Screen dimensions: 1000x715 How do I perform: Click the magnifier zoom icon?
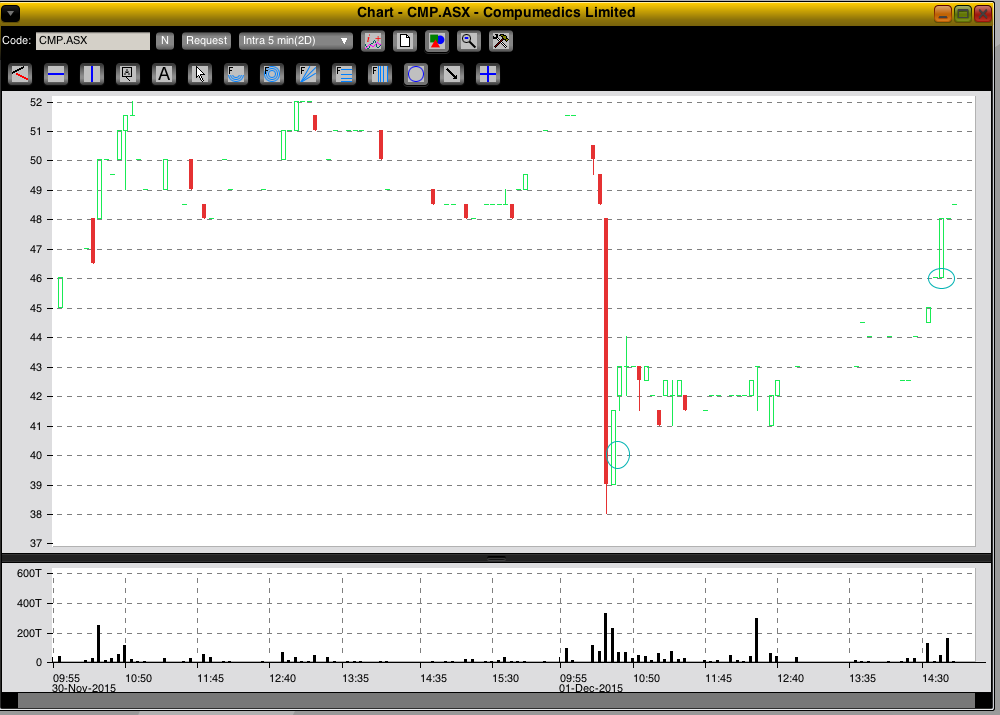[x=469, y=41]
